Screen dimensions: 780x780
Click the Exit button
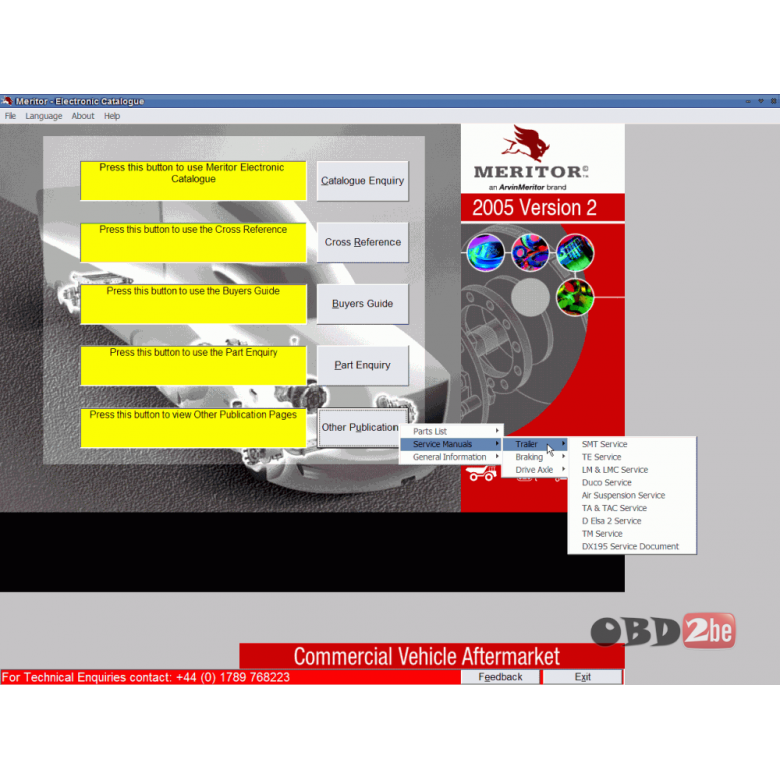pos(583,677)
